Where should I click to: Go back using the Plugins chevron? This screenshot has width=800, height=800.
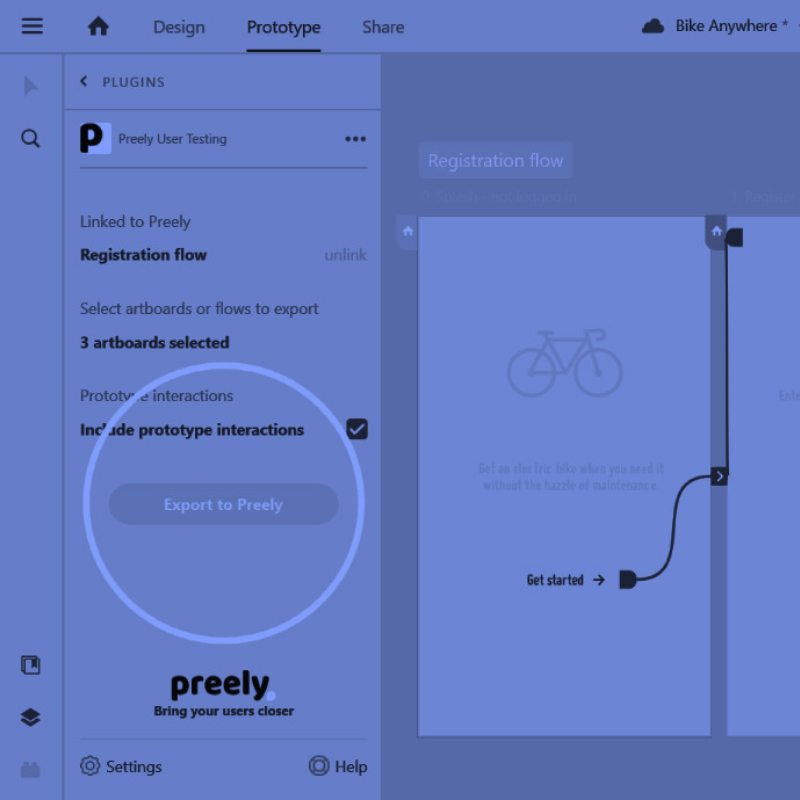coord(84,81)
